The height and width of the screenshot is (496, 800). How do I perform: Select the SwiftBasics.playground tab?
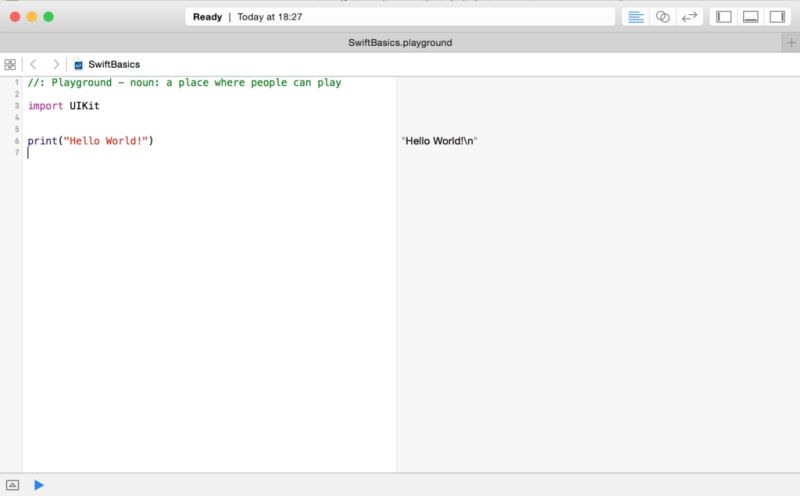(400, 43)
